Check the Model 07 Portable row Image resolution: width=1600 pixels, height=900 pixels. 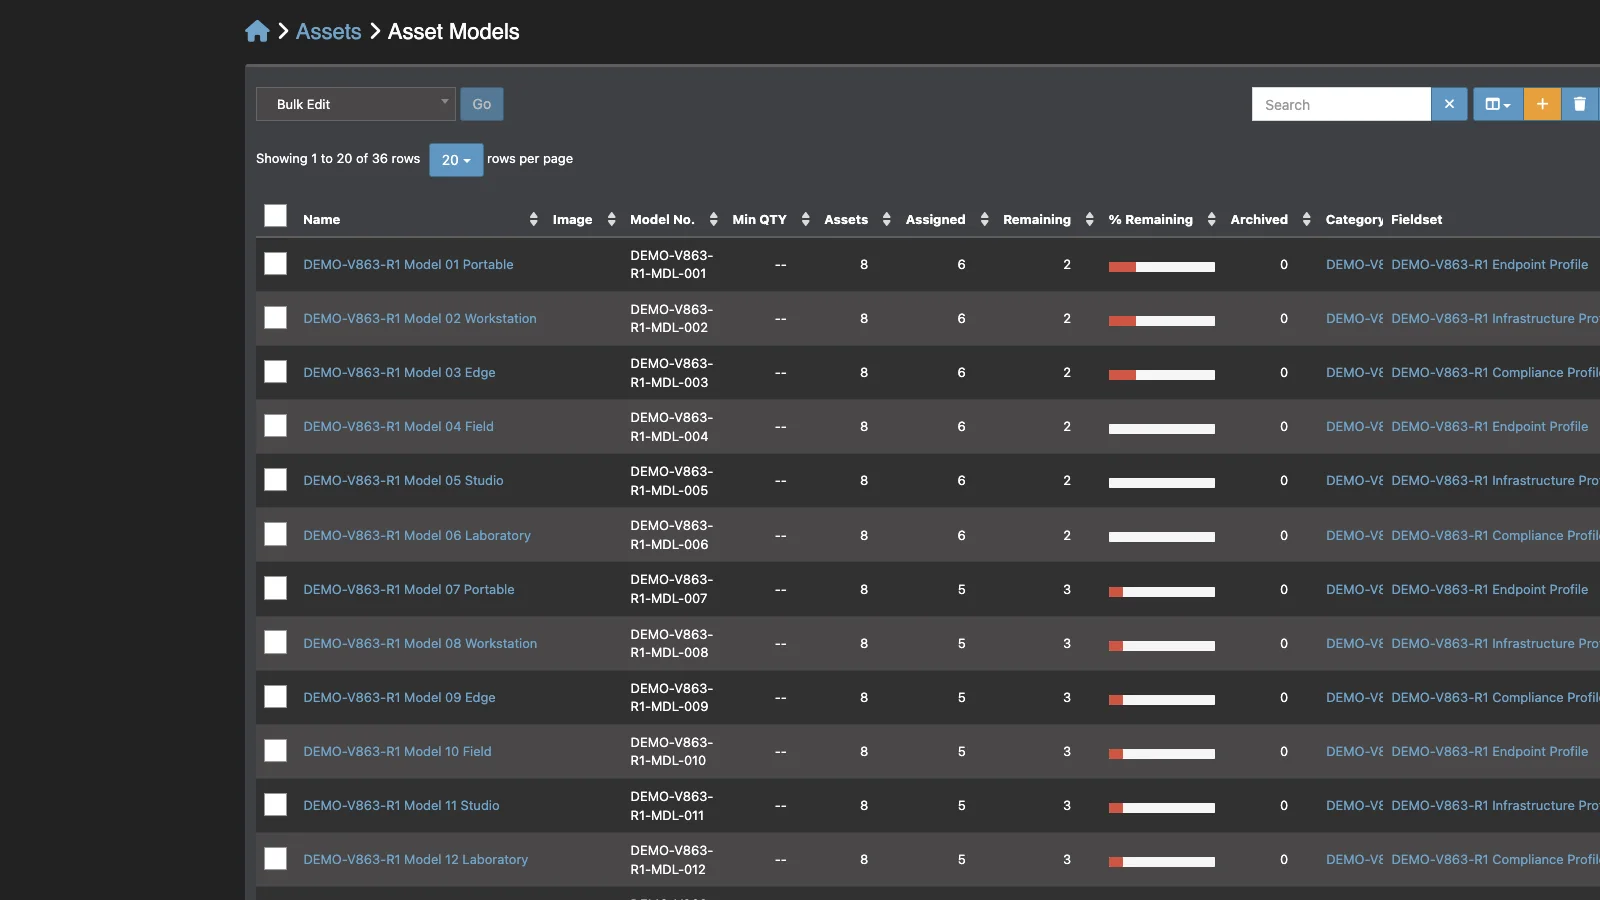click(275, 588)
